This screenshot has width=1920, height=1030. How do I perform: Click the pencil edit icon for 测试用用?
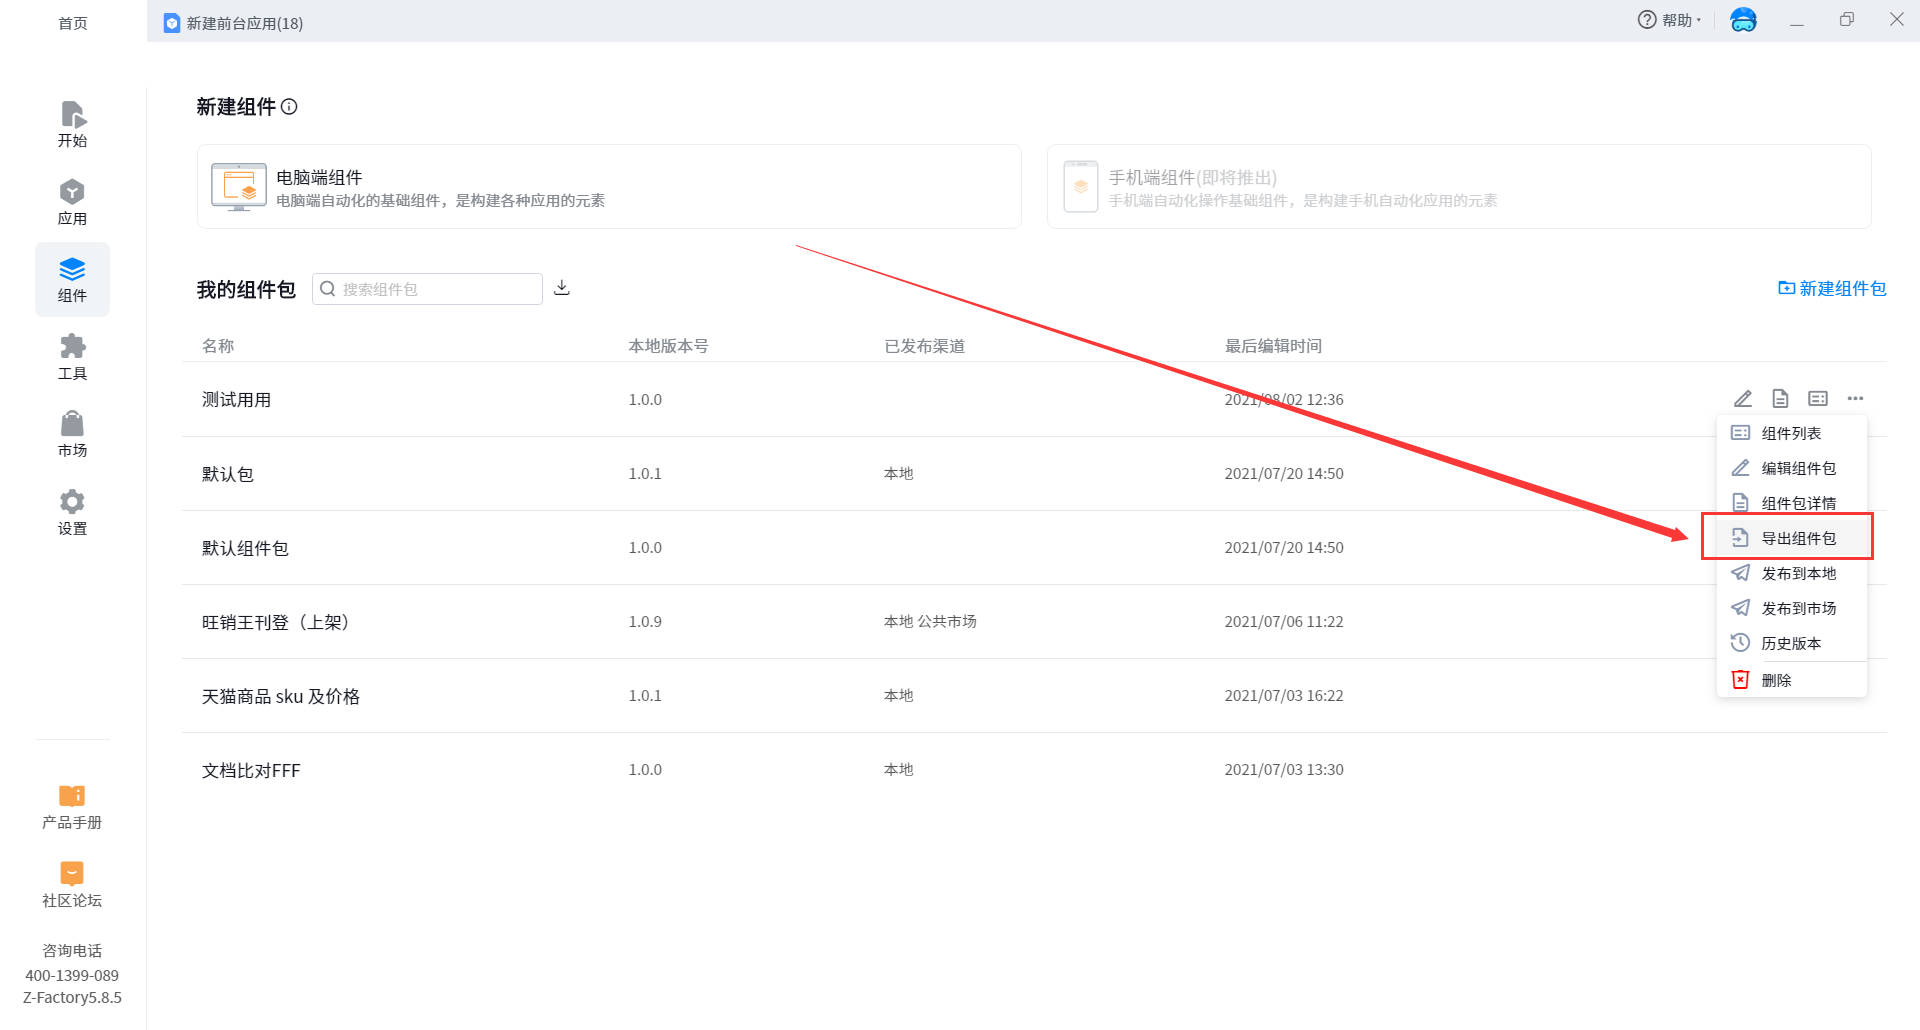(1742, 399)
